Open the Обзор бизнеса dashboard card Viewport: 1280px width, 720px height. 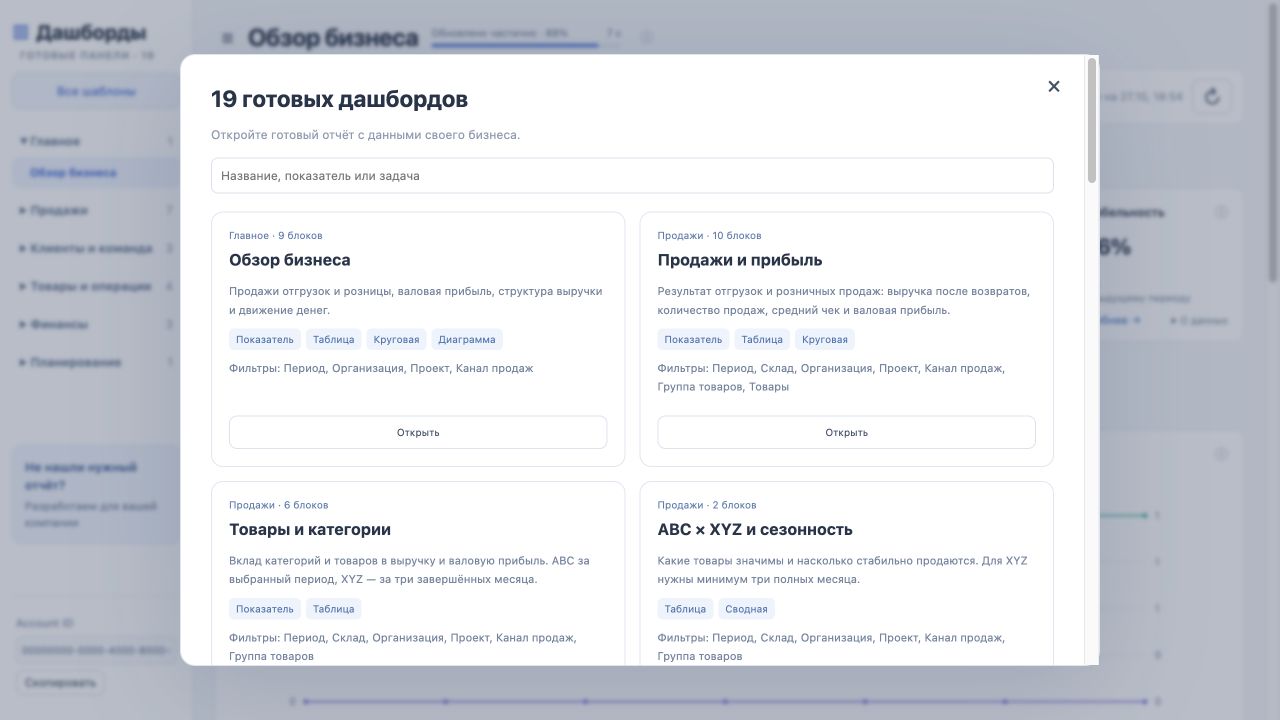tap(418, 433)
